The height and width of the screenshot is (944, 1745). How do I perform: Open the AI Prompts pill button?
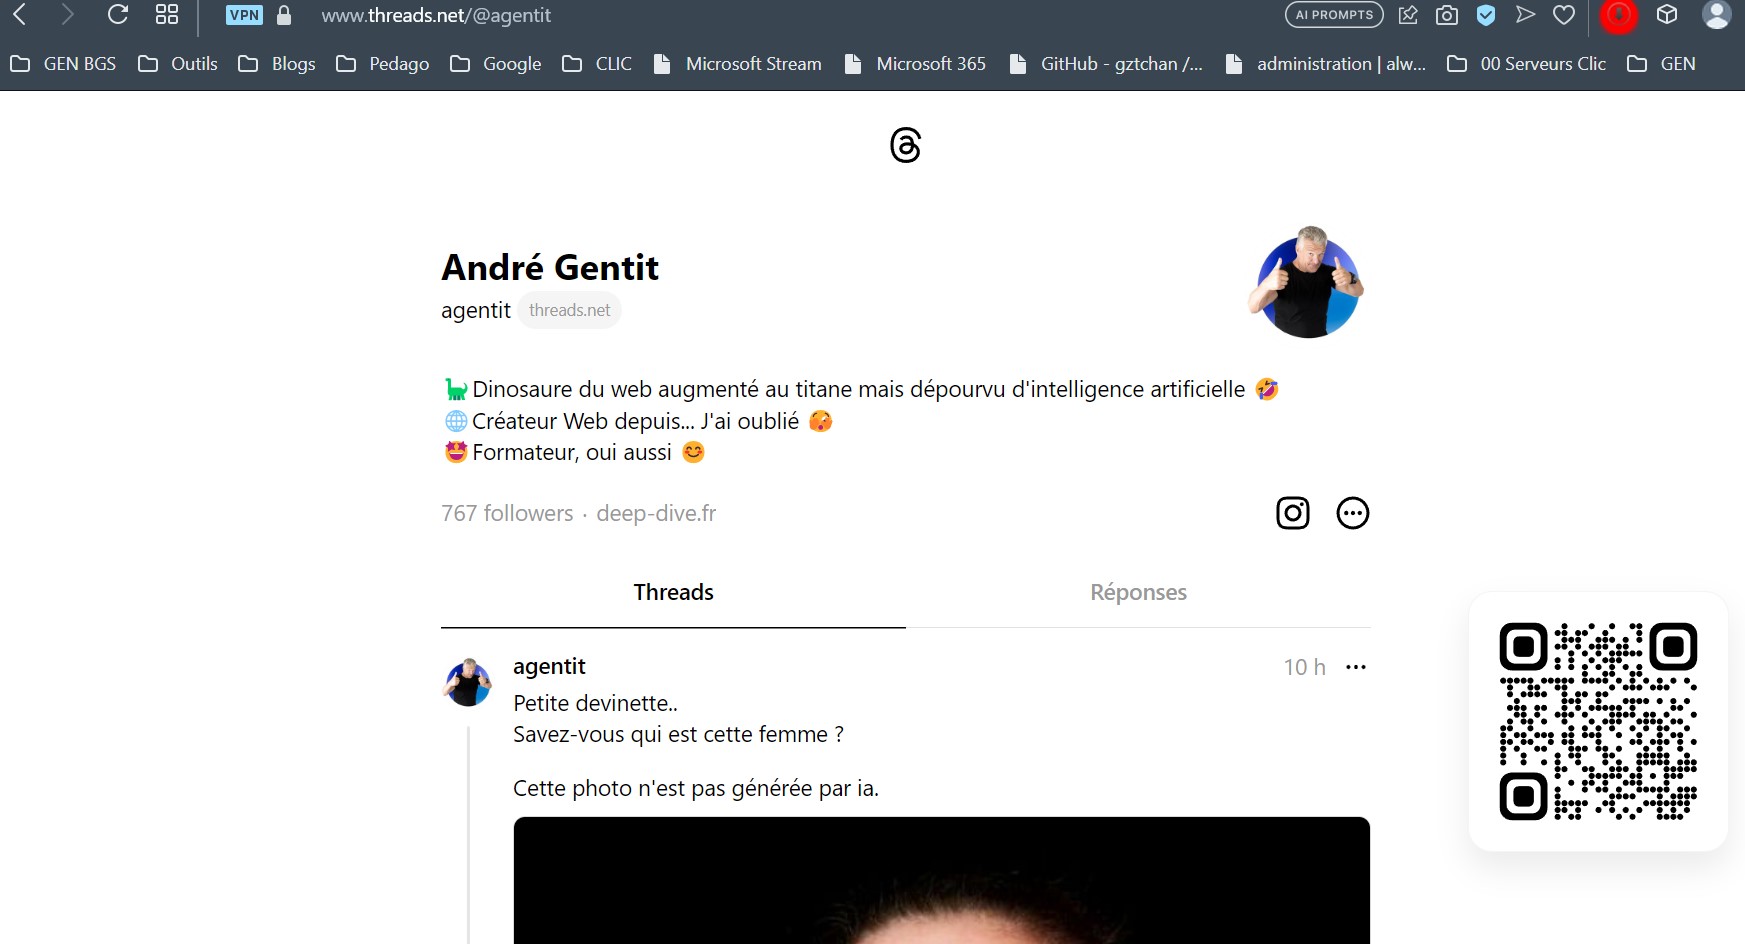click(1334, 14)
